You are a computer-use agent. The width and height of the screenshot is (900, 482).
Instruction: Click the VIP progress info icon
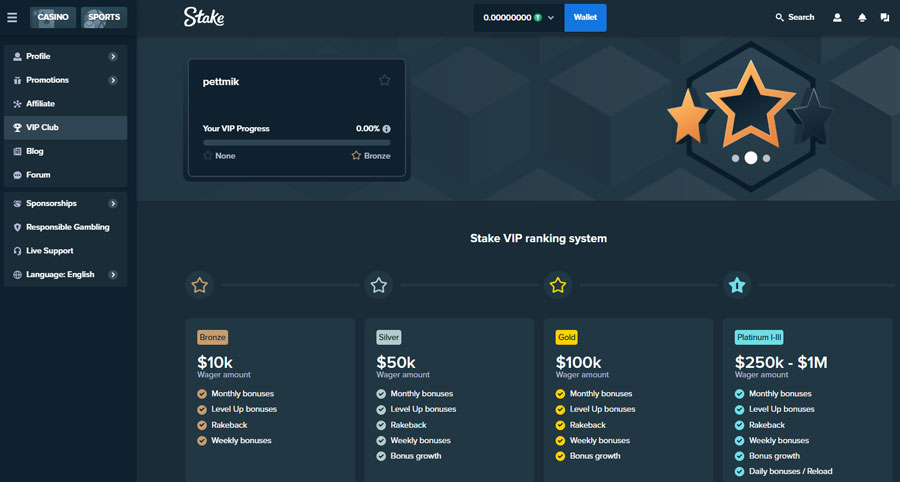click(x=386, y=129)
